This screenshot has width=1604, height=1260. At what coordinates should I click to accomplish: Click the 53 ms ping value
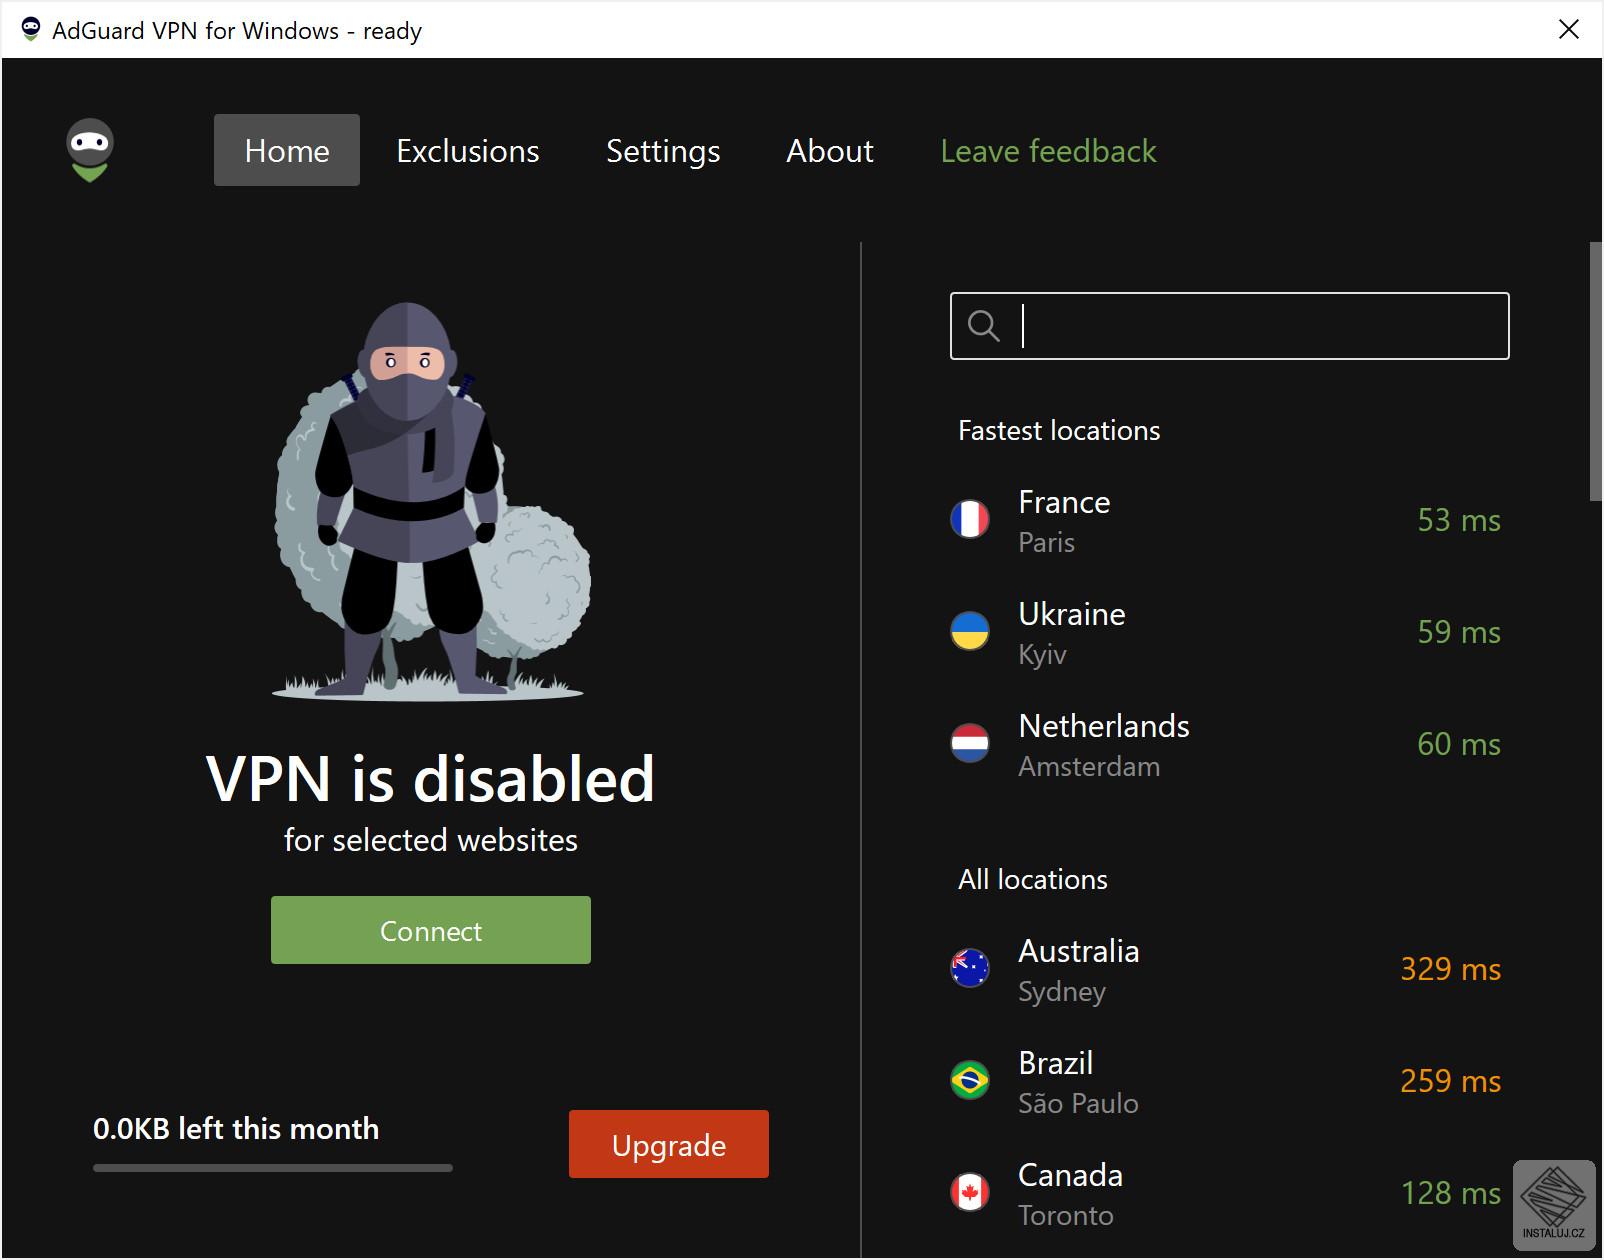pyautogui.click(x=1459, y=520)
